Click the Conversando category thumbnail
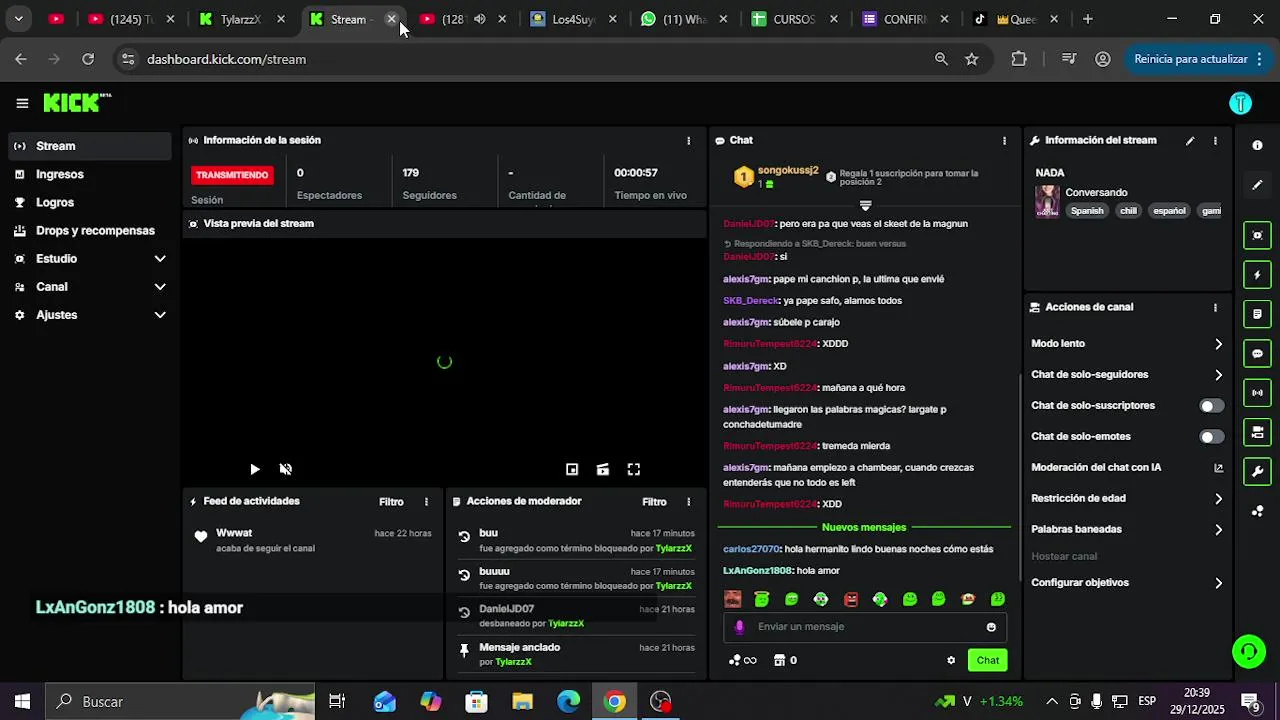The height and width of the screenshot is (720, 1280). pyautogui.click(x=1047, y=202)
